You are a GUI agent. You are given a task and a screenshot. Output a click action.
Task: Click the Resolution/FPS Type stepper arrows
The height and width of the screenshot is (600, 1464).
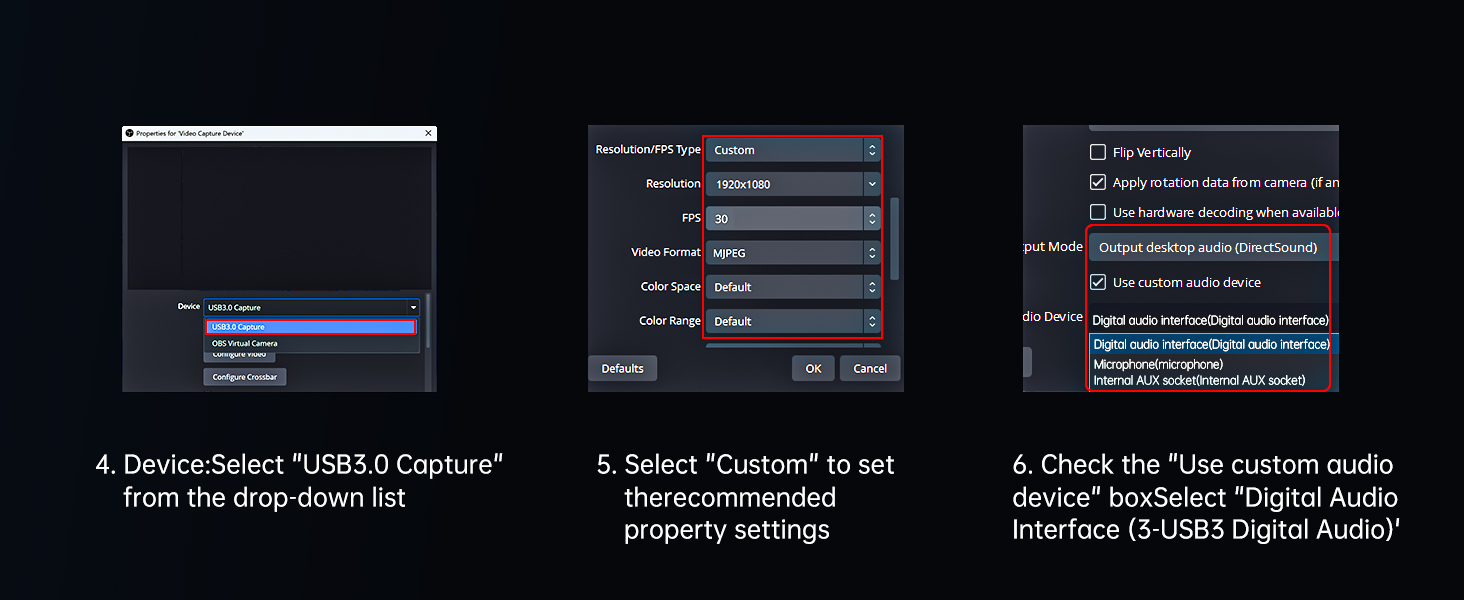[x=872, y=149]
